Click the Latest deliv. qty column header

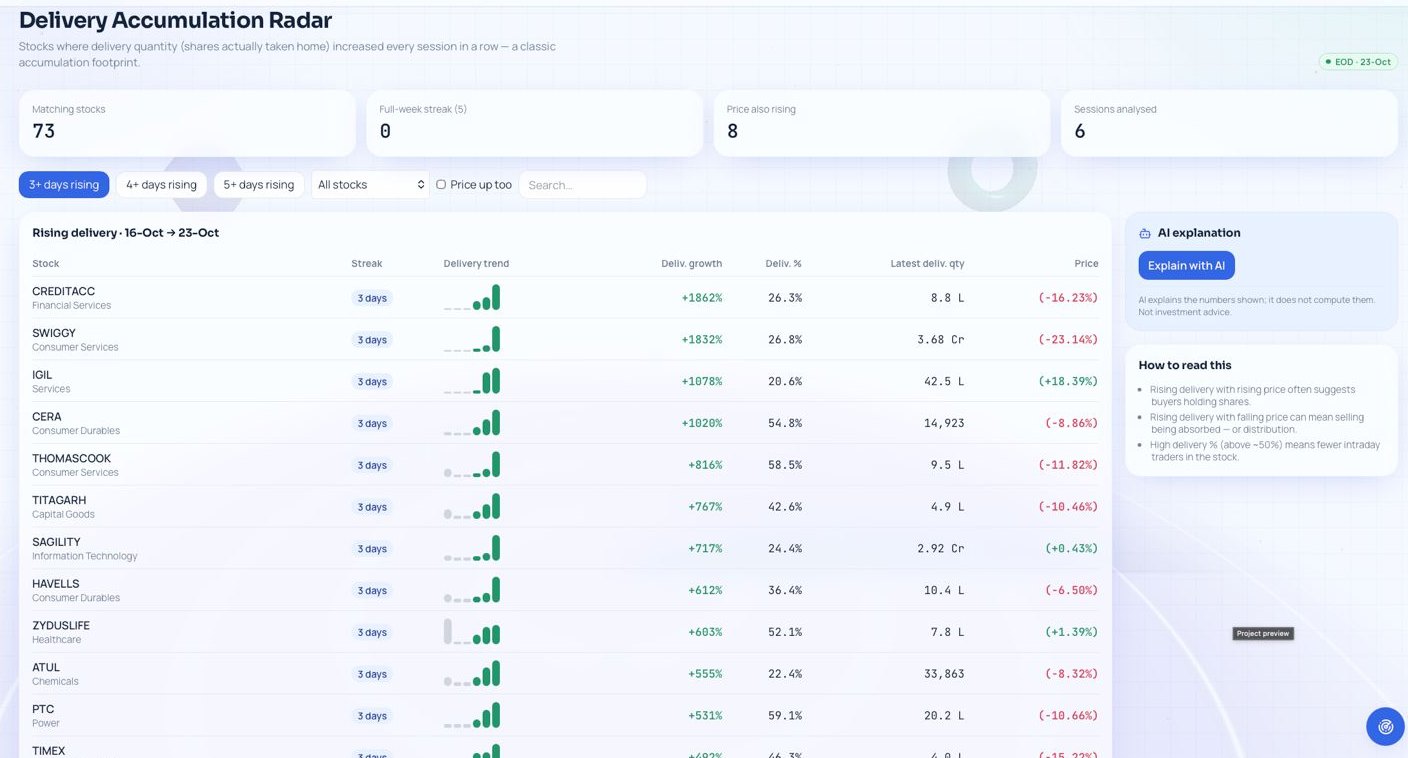927,264
